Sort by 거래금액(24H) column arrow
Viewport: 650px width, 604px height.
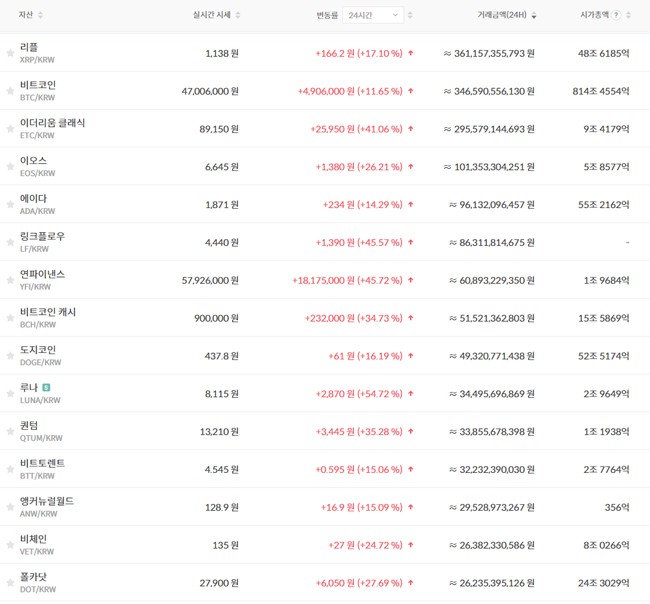click(534, 15)
